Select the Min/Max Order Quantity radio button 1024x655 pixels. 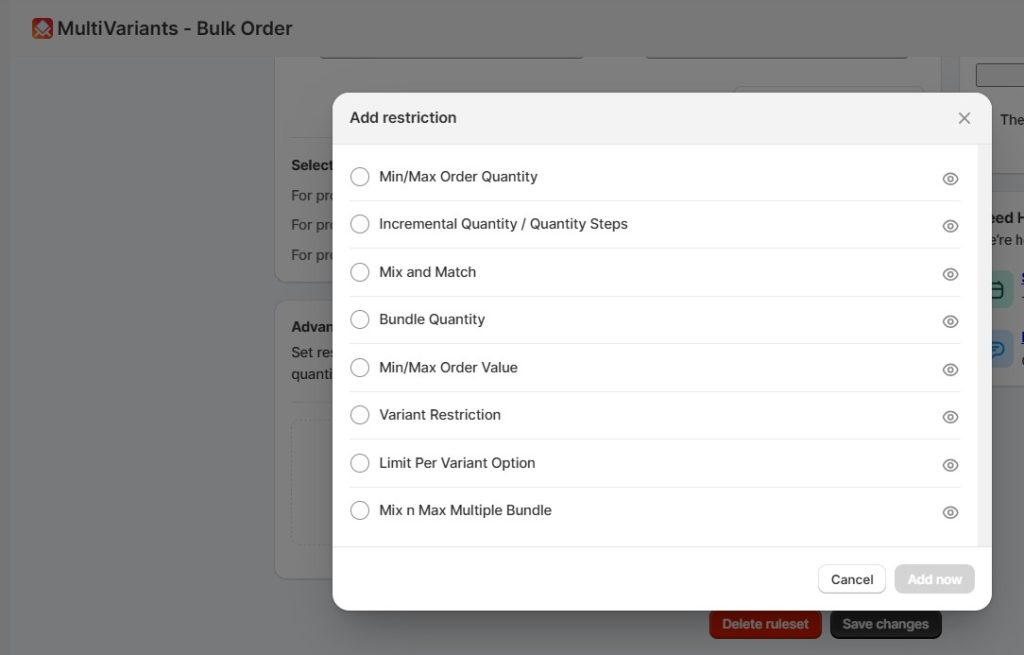click(360, 176)
